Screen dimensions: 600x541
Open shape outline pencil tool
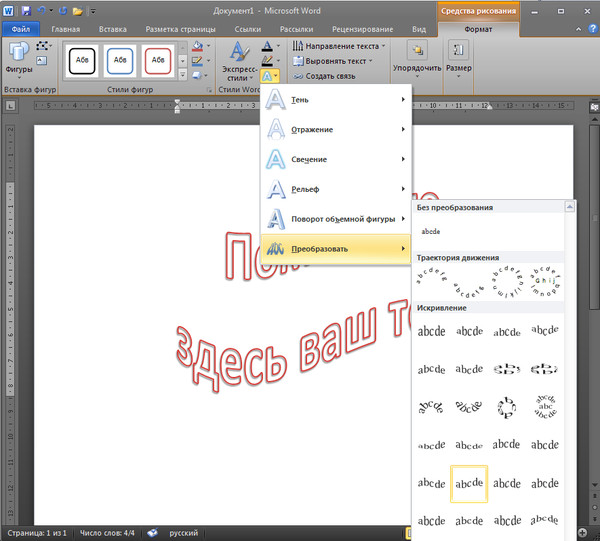197,60
